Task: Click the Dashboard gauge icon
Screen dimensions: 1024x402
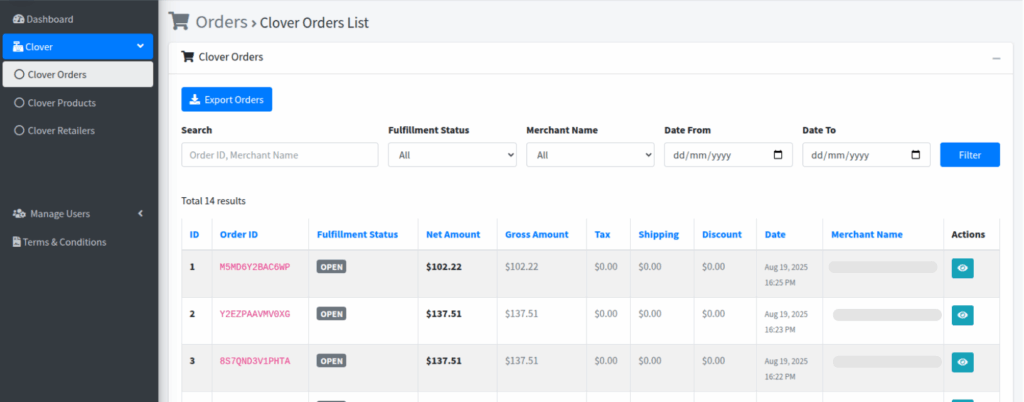Action: click(18, 20)
